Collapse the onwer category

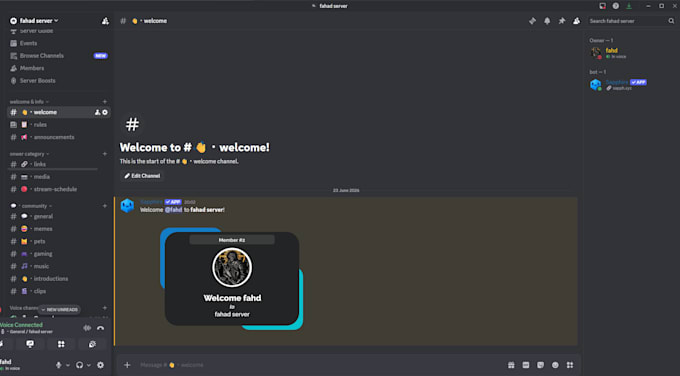click(x=29, y=154)
